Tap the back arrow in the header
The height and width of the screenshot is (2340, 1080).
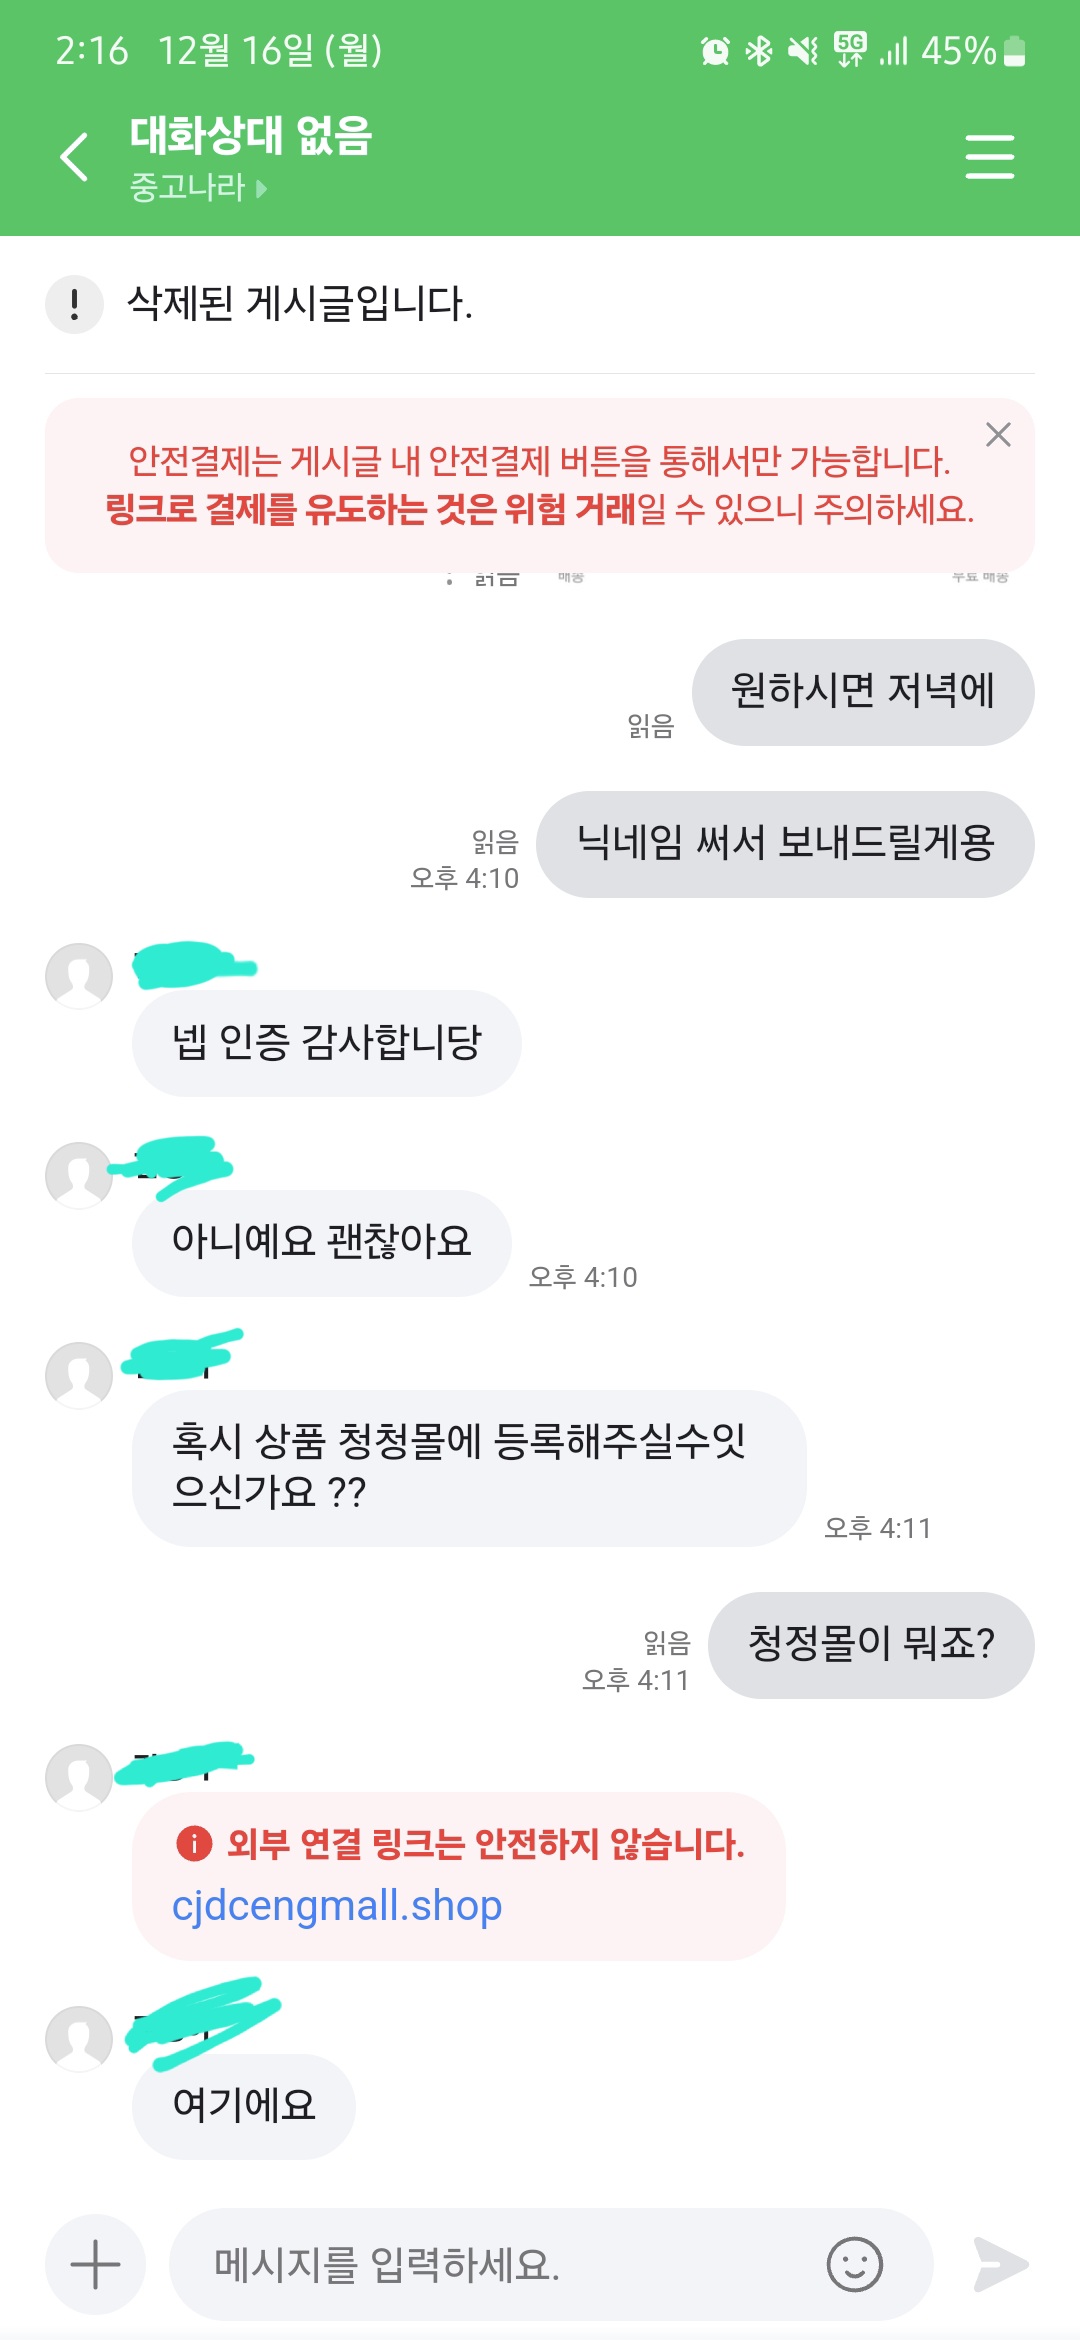(75, 157)
